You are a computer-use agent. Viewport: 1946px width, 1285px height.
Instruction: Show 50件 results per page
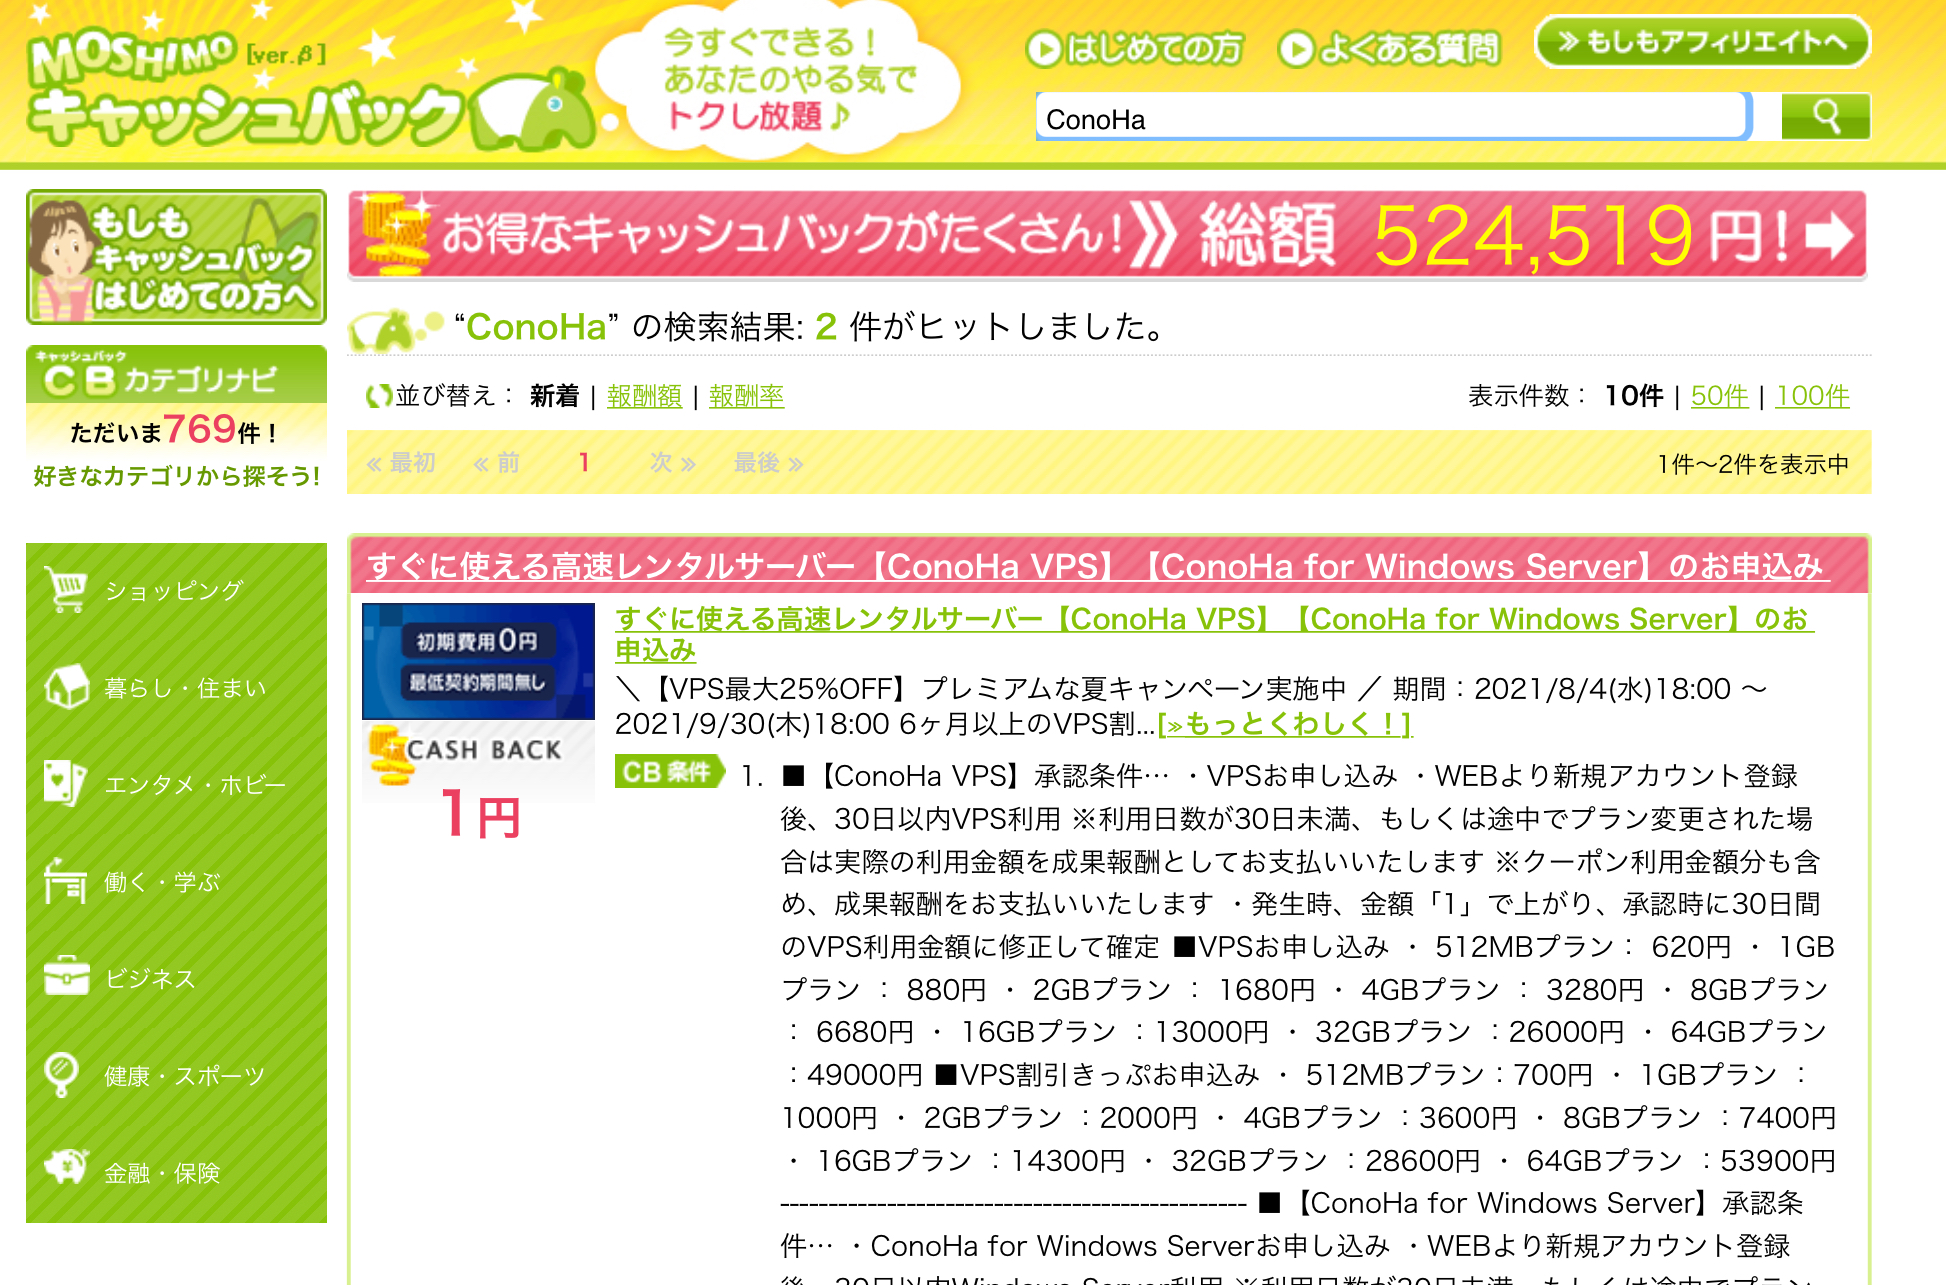1719,396
